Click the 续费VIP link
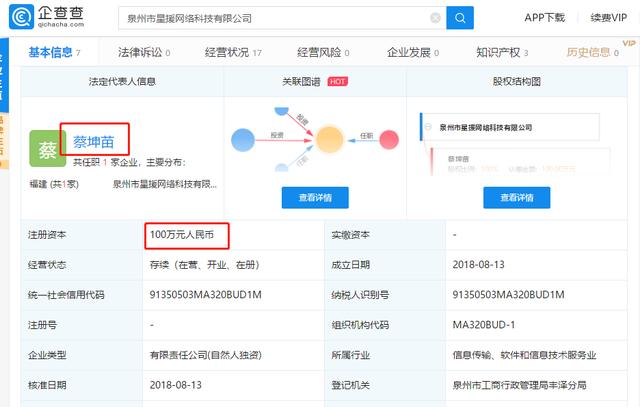Screen dimensions: 640x407 tap(609, 18)
